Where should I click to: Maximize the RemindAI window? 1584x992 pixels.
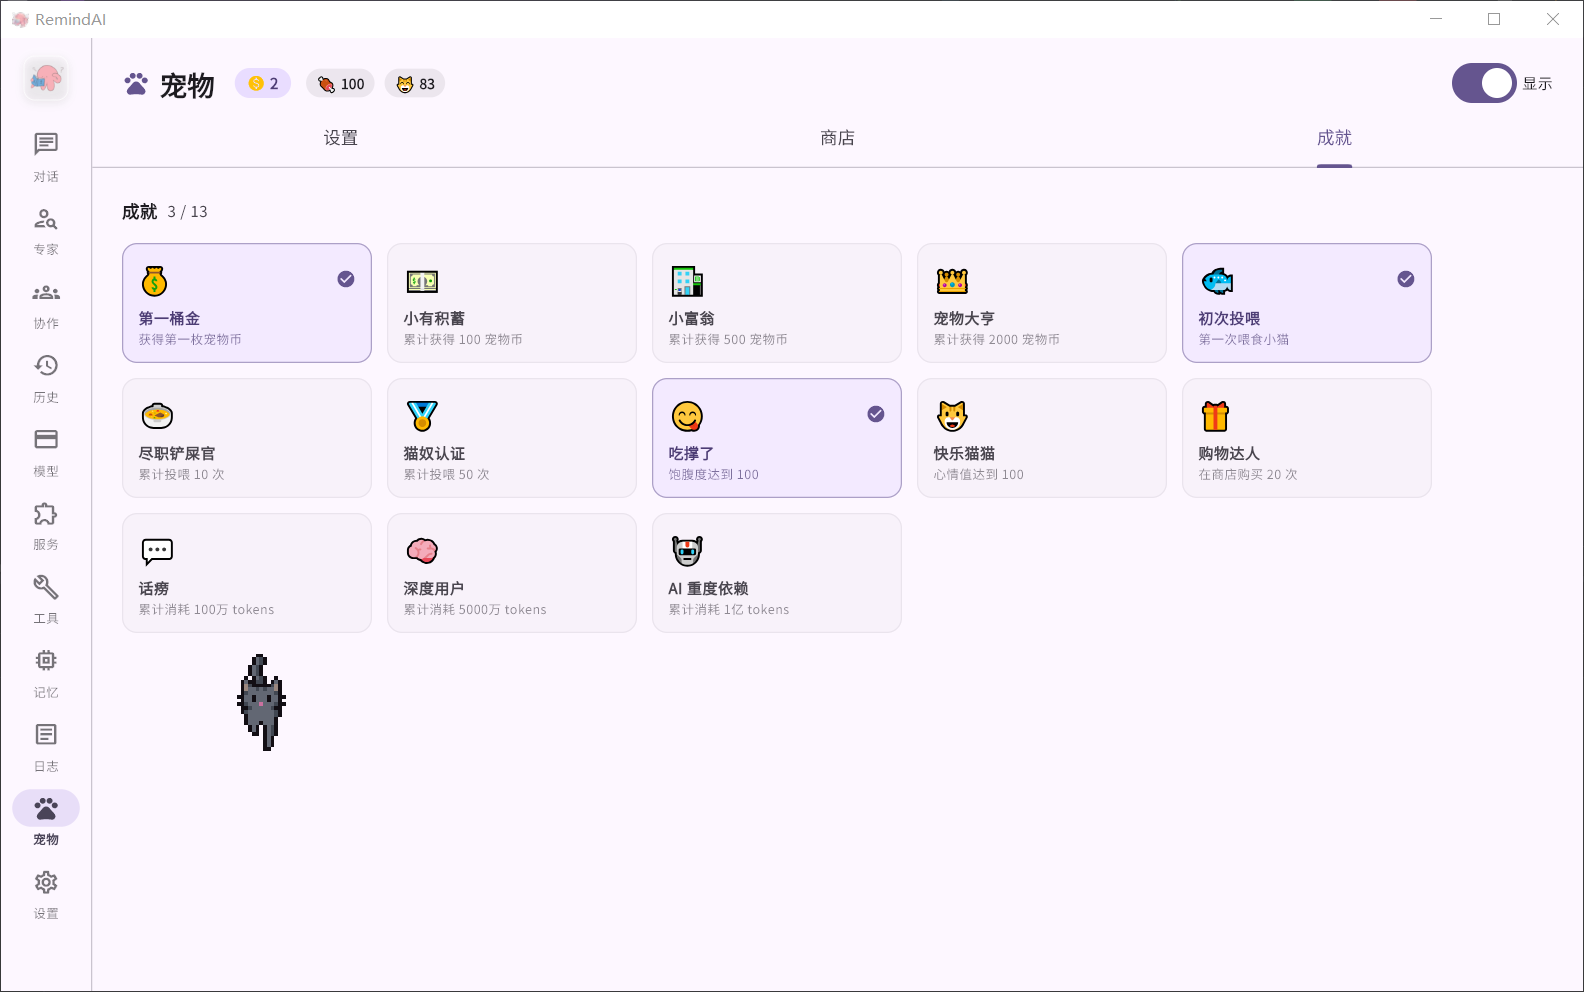(1494, 19)
